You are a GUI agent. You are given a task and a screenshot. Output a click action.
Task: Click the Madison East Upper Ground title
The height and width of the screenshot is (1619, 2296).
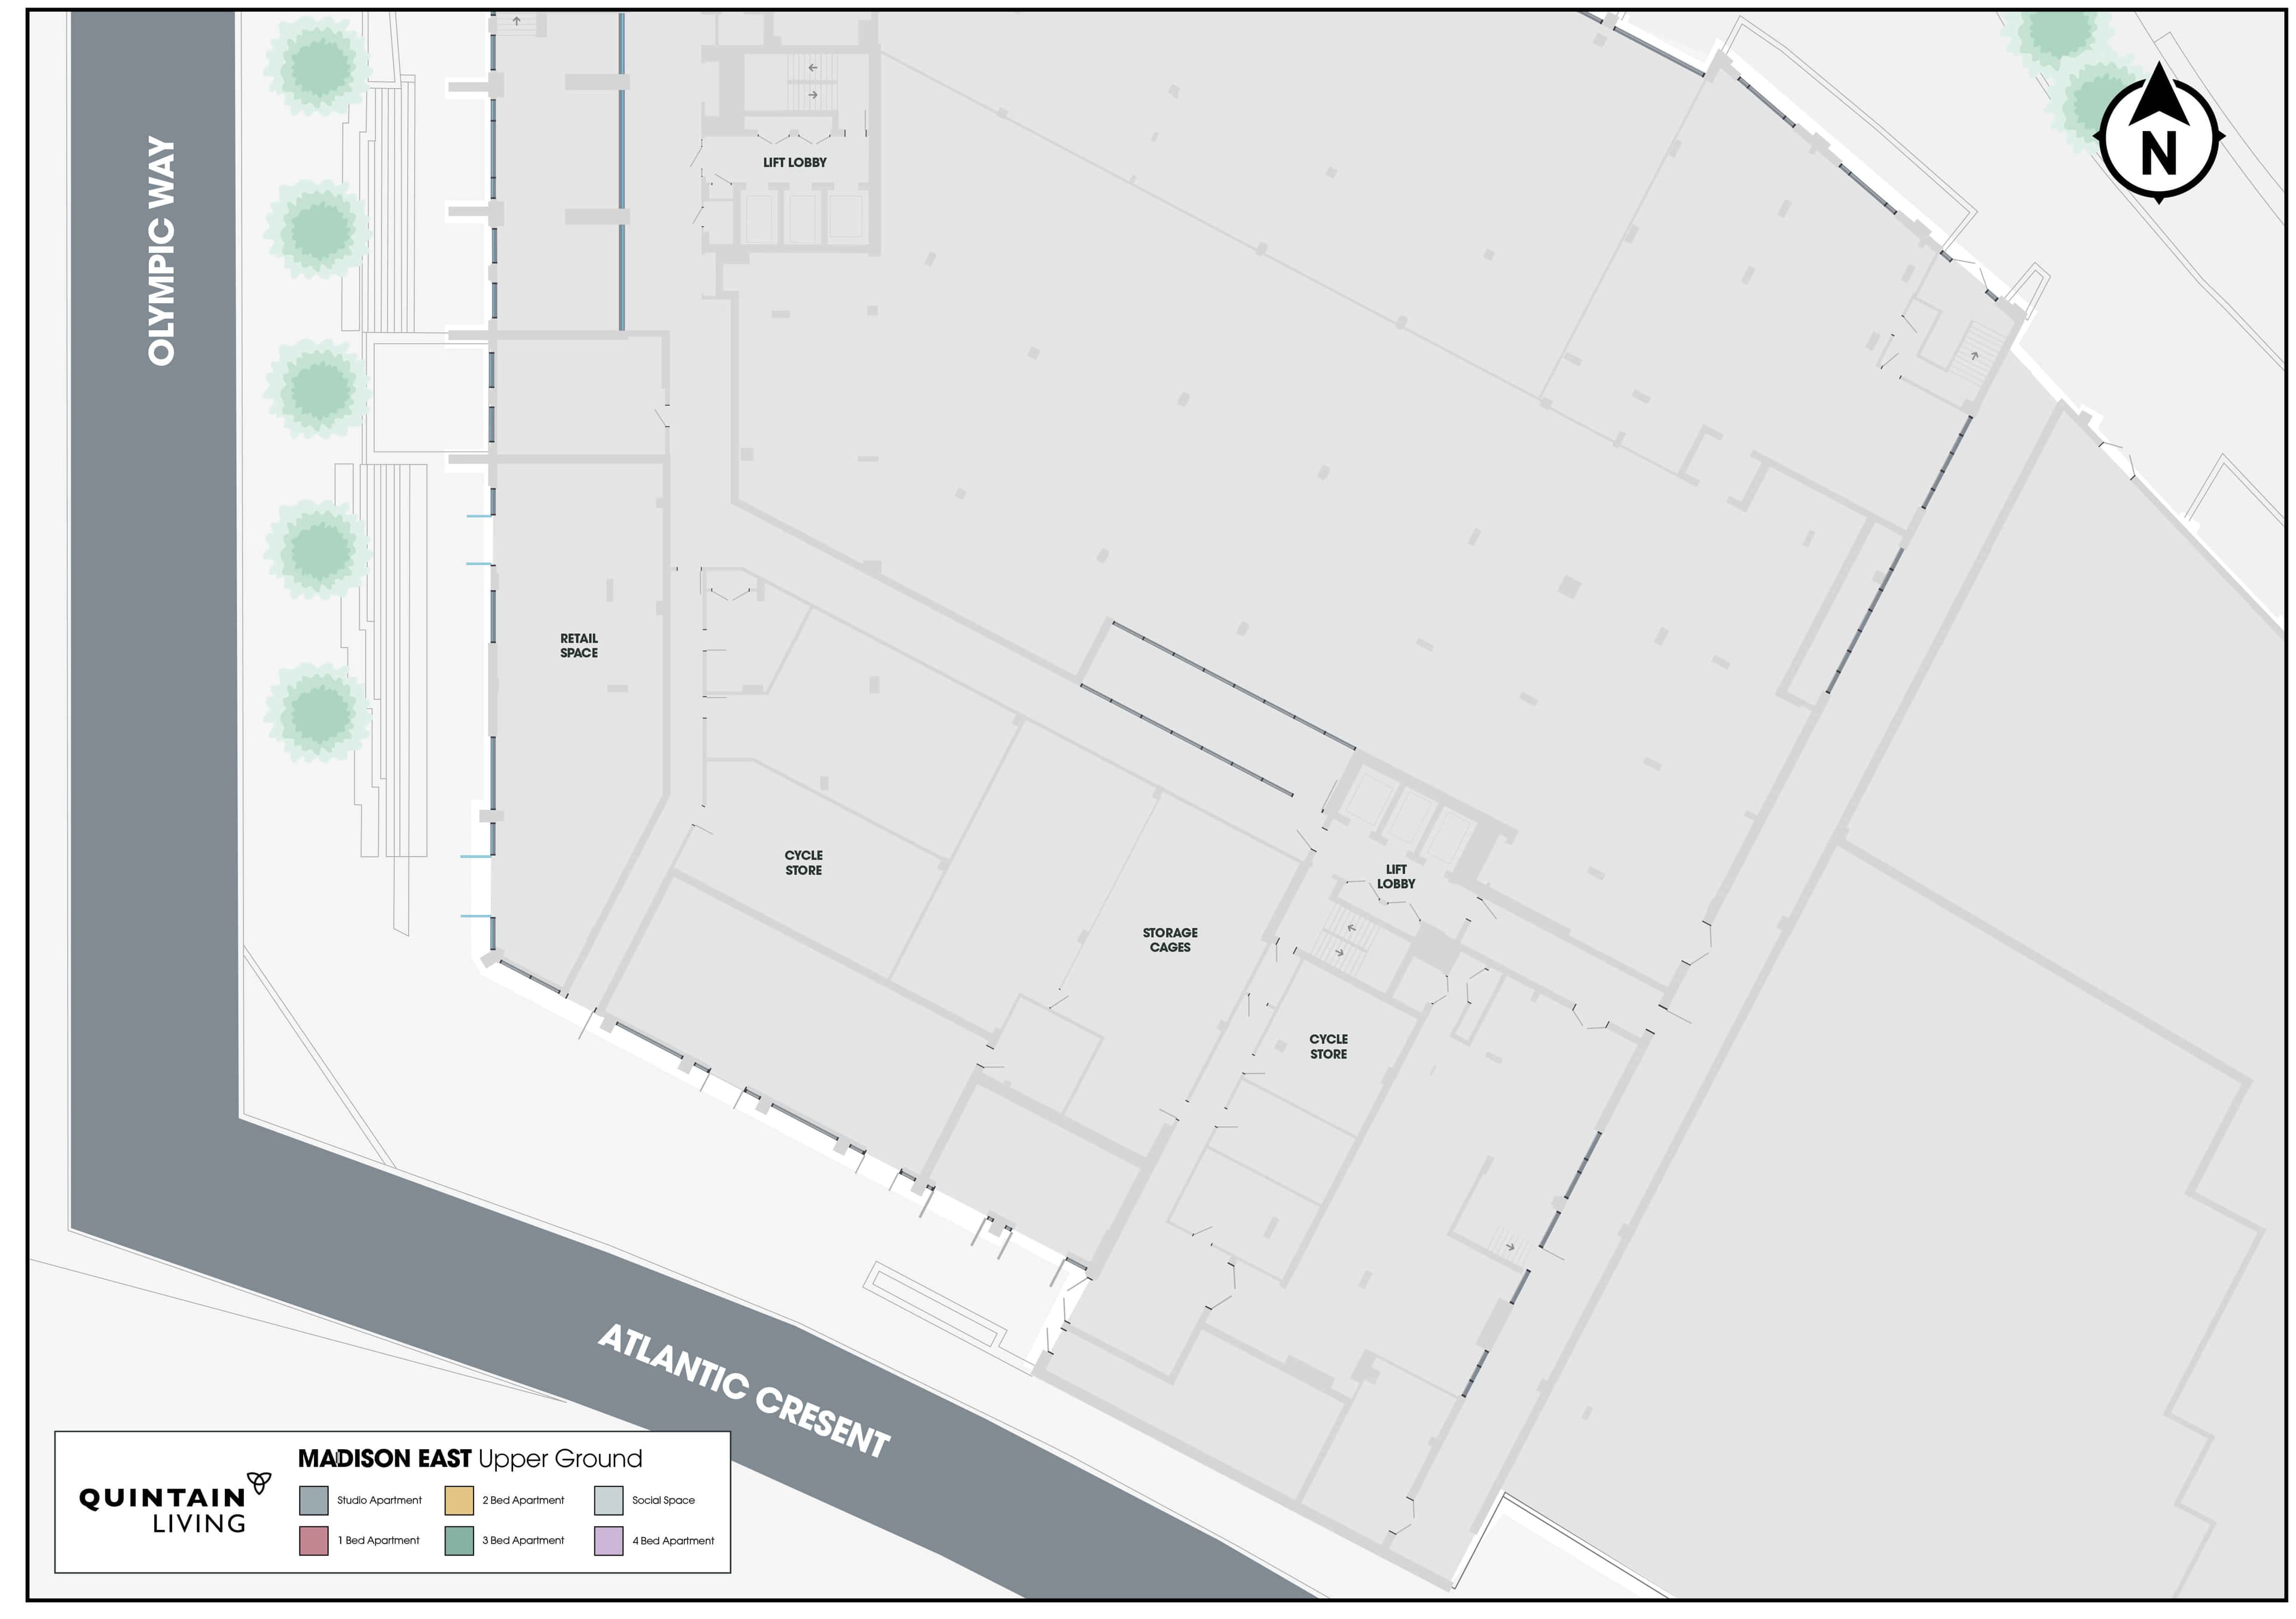[x=470, y=1458]
